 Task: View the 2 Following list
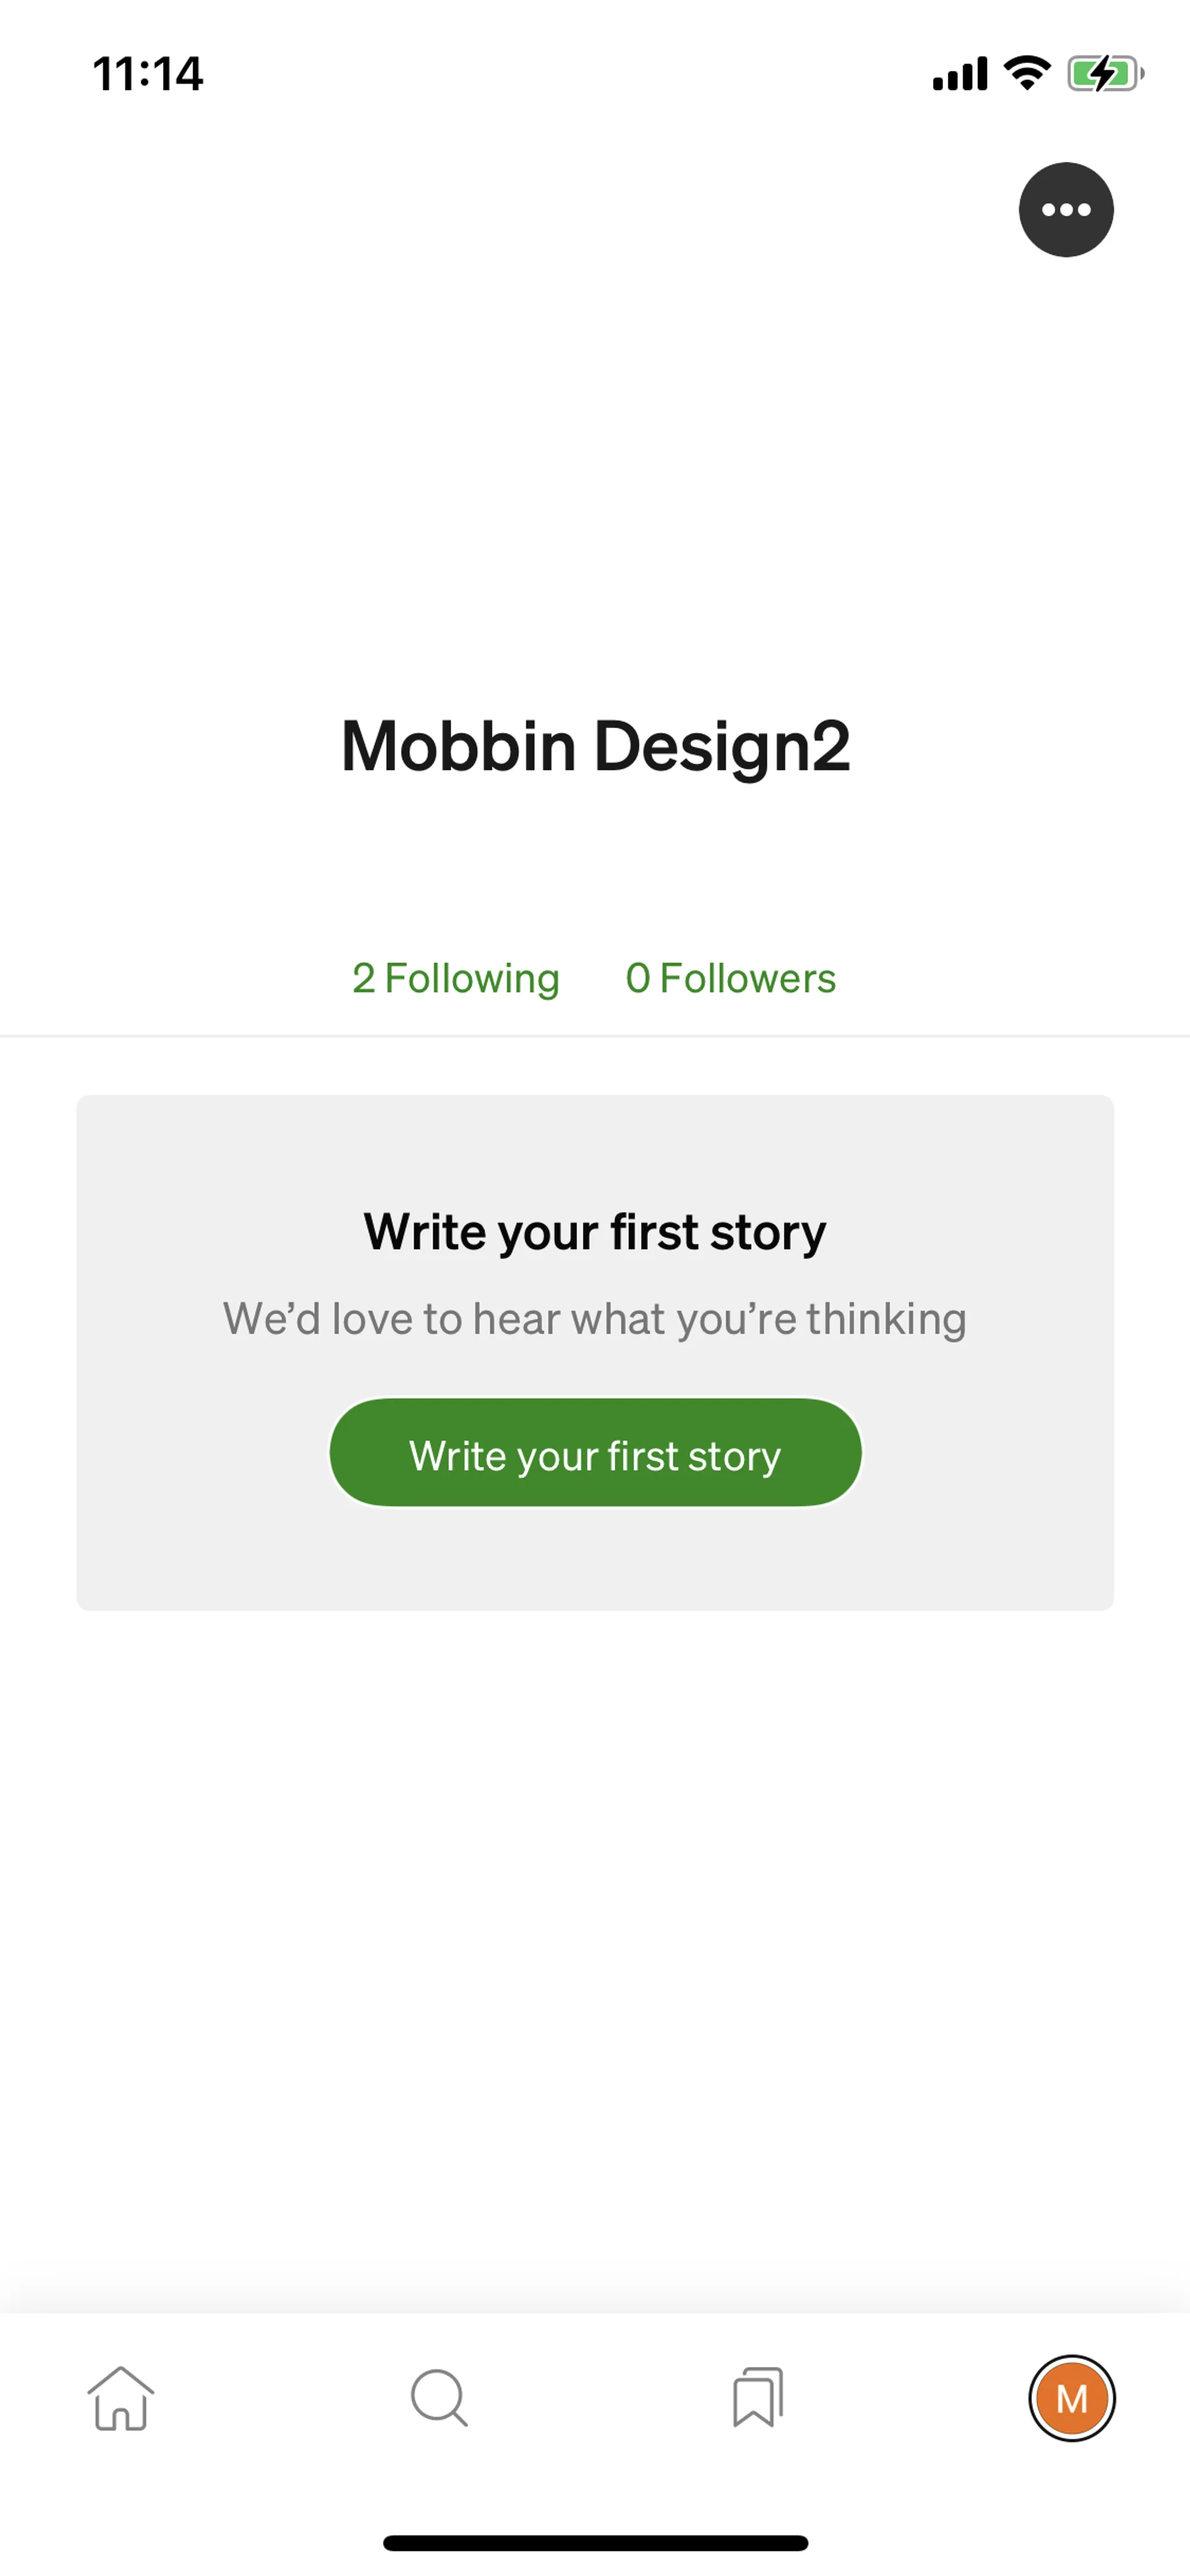click(x=456, y=978)
